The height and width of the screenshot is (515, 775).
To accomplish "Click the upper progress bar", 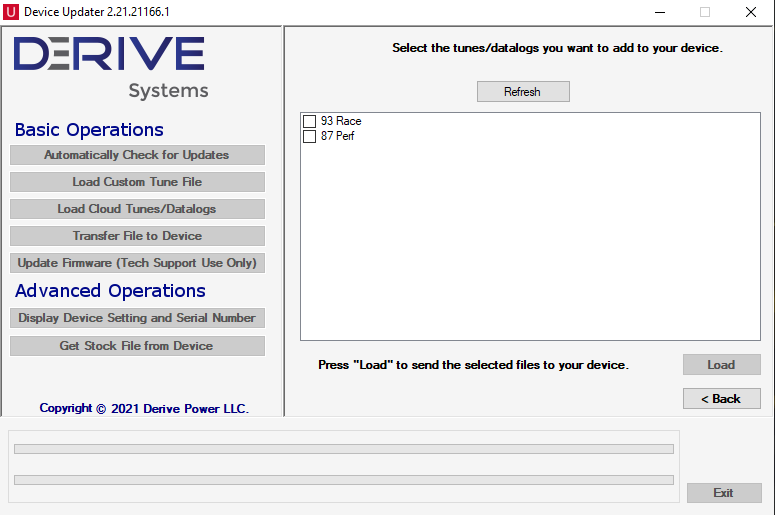I will pos(344,449).
